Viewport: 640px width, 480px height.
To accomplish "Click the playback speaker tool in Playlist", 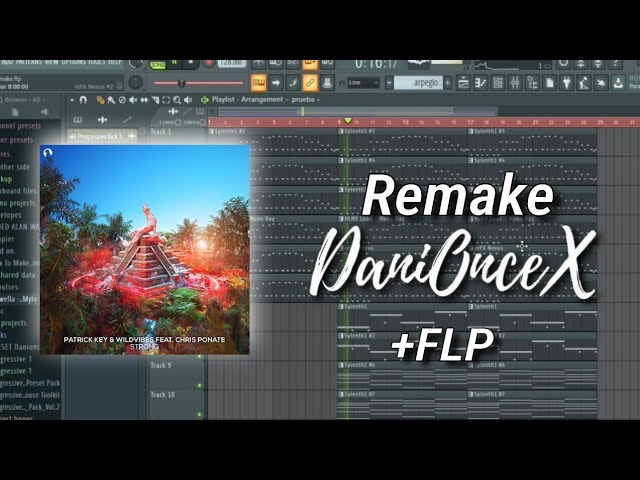I will click(x=188, y=100).
